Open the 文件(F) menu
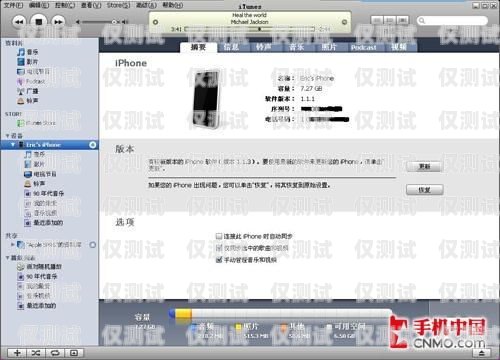The height and width of the screenshot is (360, 500). click(13, 5)
